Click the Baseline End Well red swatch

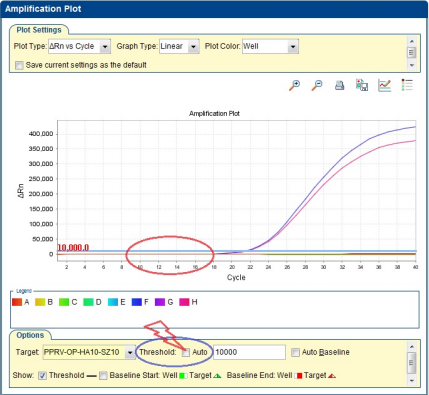tap(298, 376)
